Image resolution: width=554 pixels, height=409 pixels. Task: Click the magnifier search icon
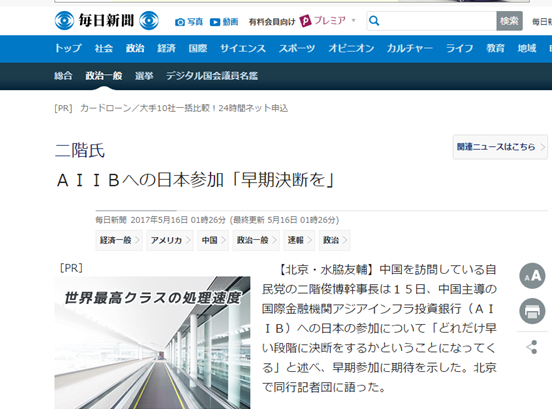coord(374,21)
